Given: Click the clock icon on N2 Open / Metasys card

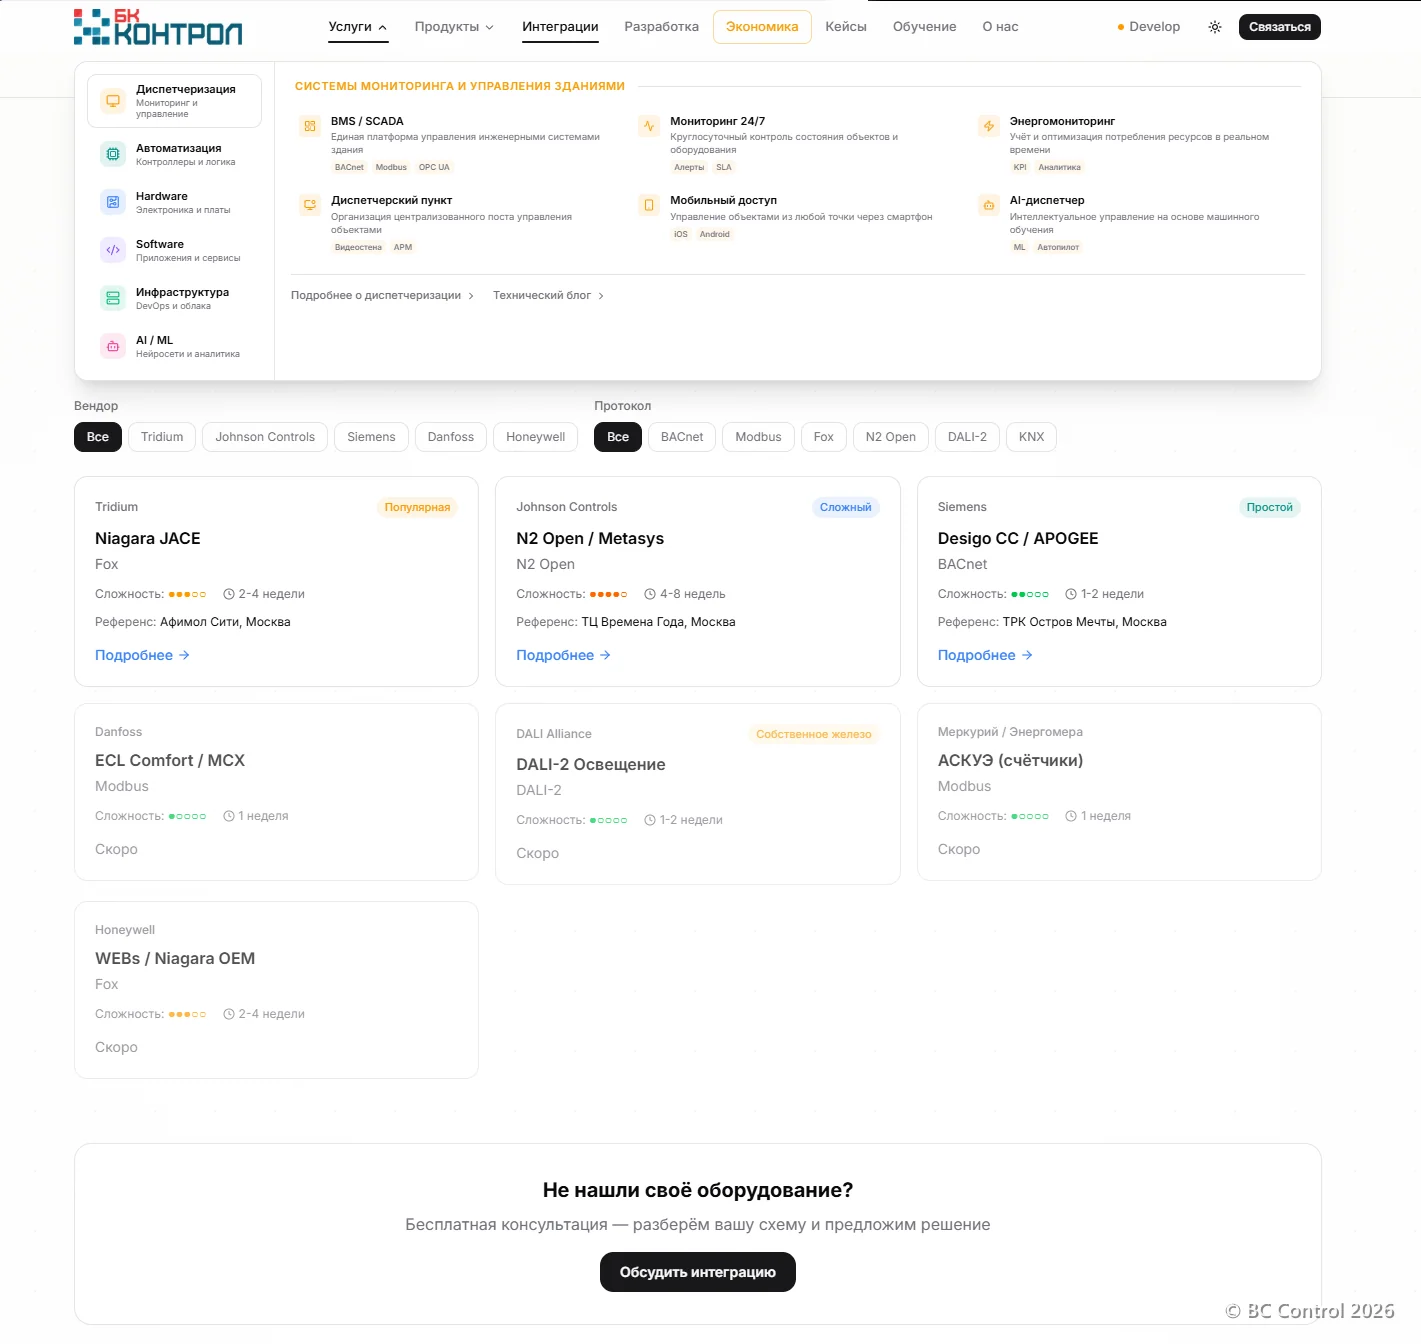Looking at the screenshot, I should pos(650,594).
